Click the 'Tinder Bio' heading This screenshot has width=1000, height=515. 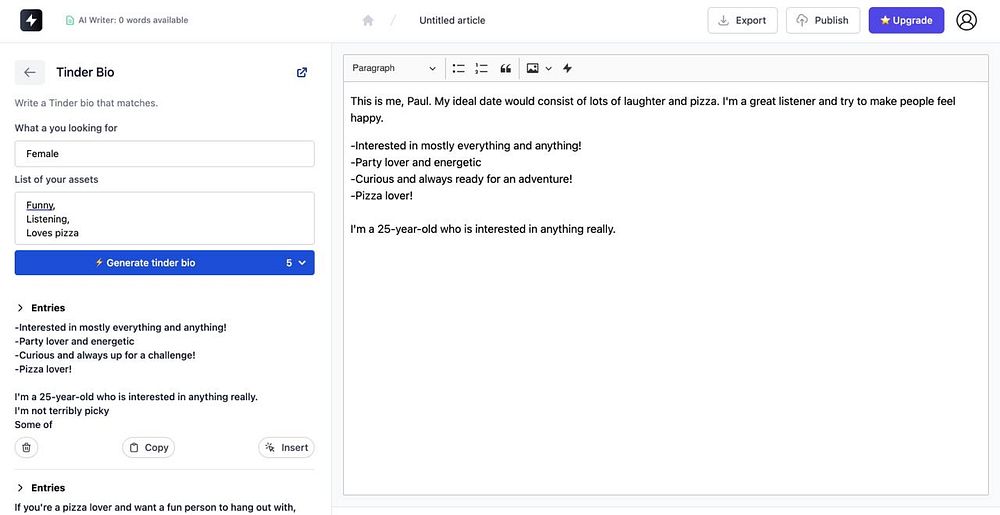(85, 73)
